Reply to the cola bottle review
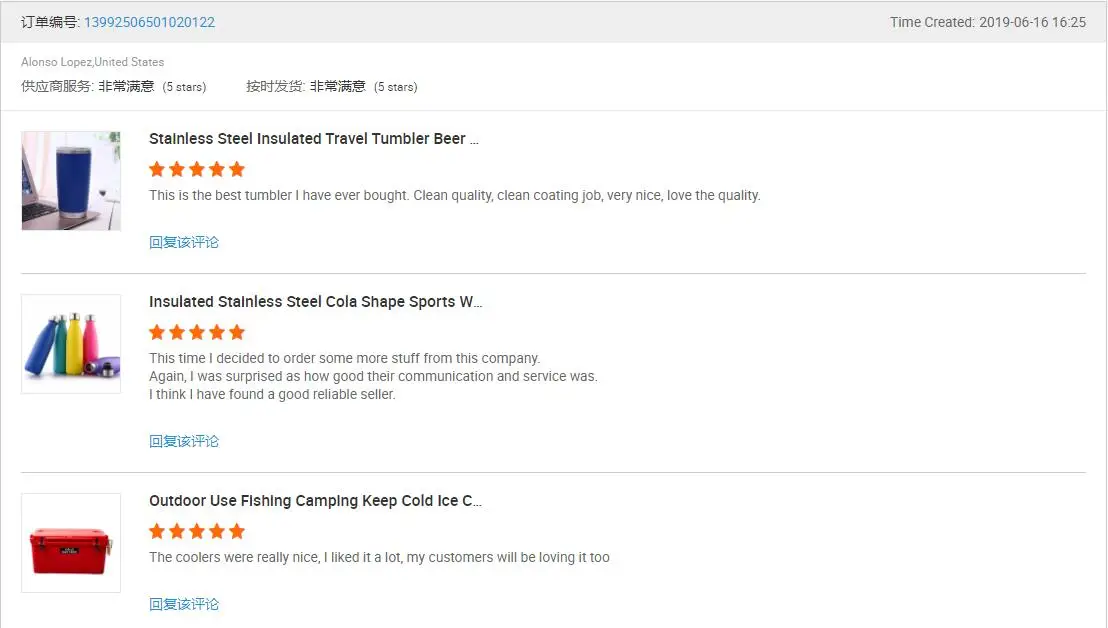This screenshot has height=628, width=1108. click(184, 441)
